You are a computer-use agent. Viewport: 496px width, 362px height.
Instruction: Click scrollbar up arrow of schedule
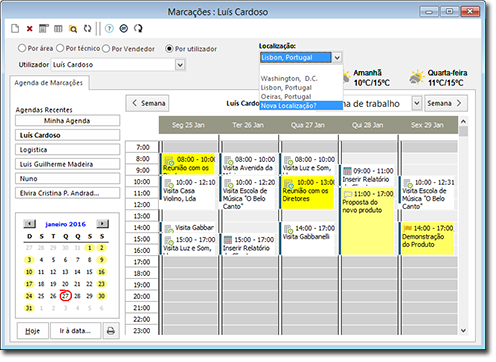(463, 121)
